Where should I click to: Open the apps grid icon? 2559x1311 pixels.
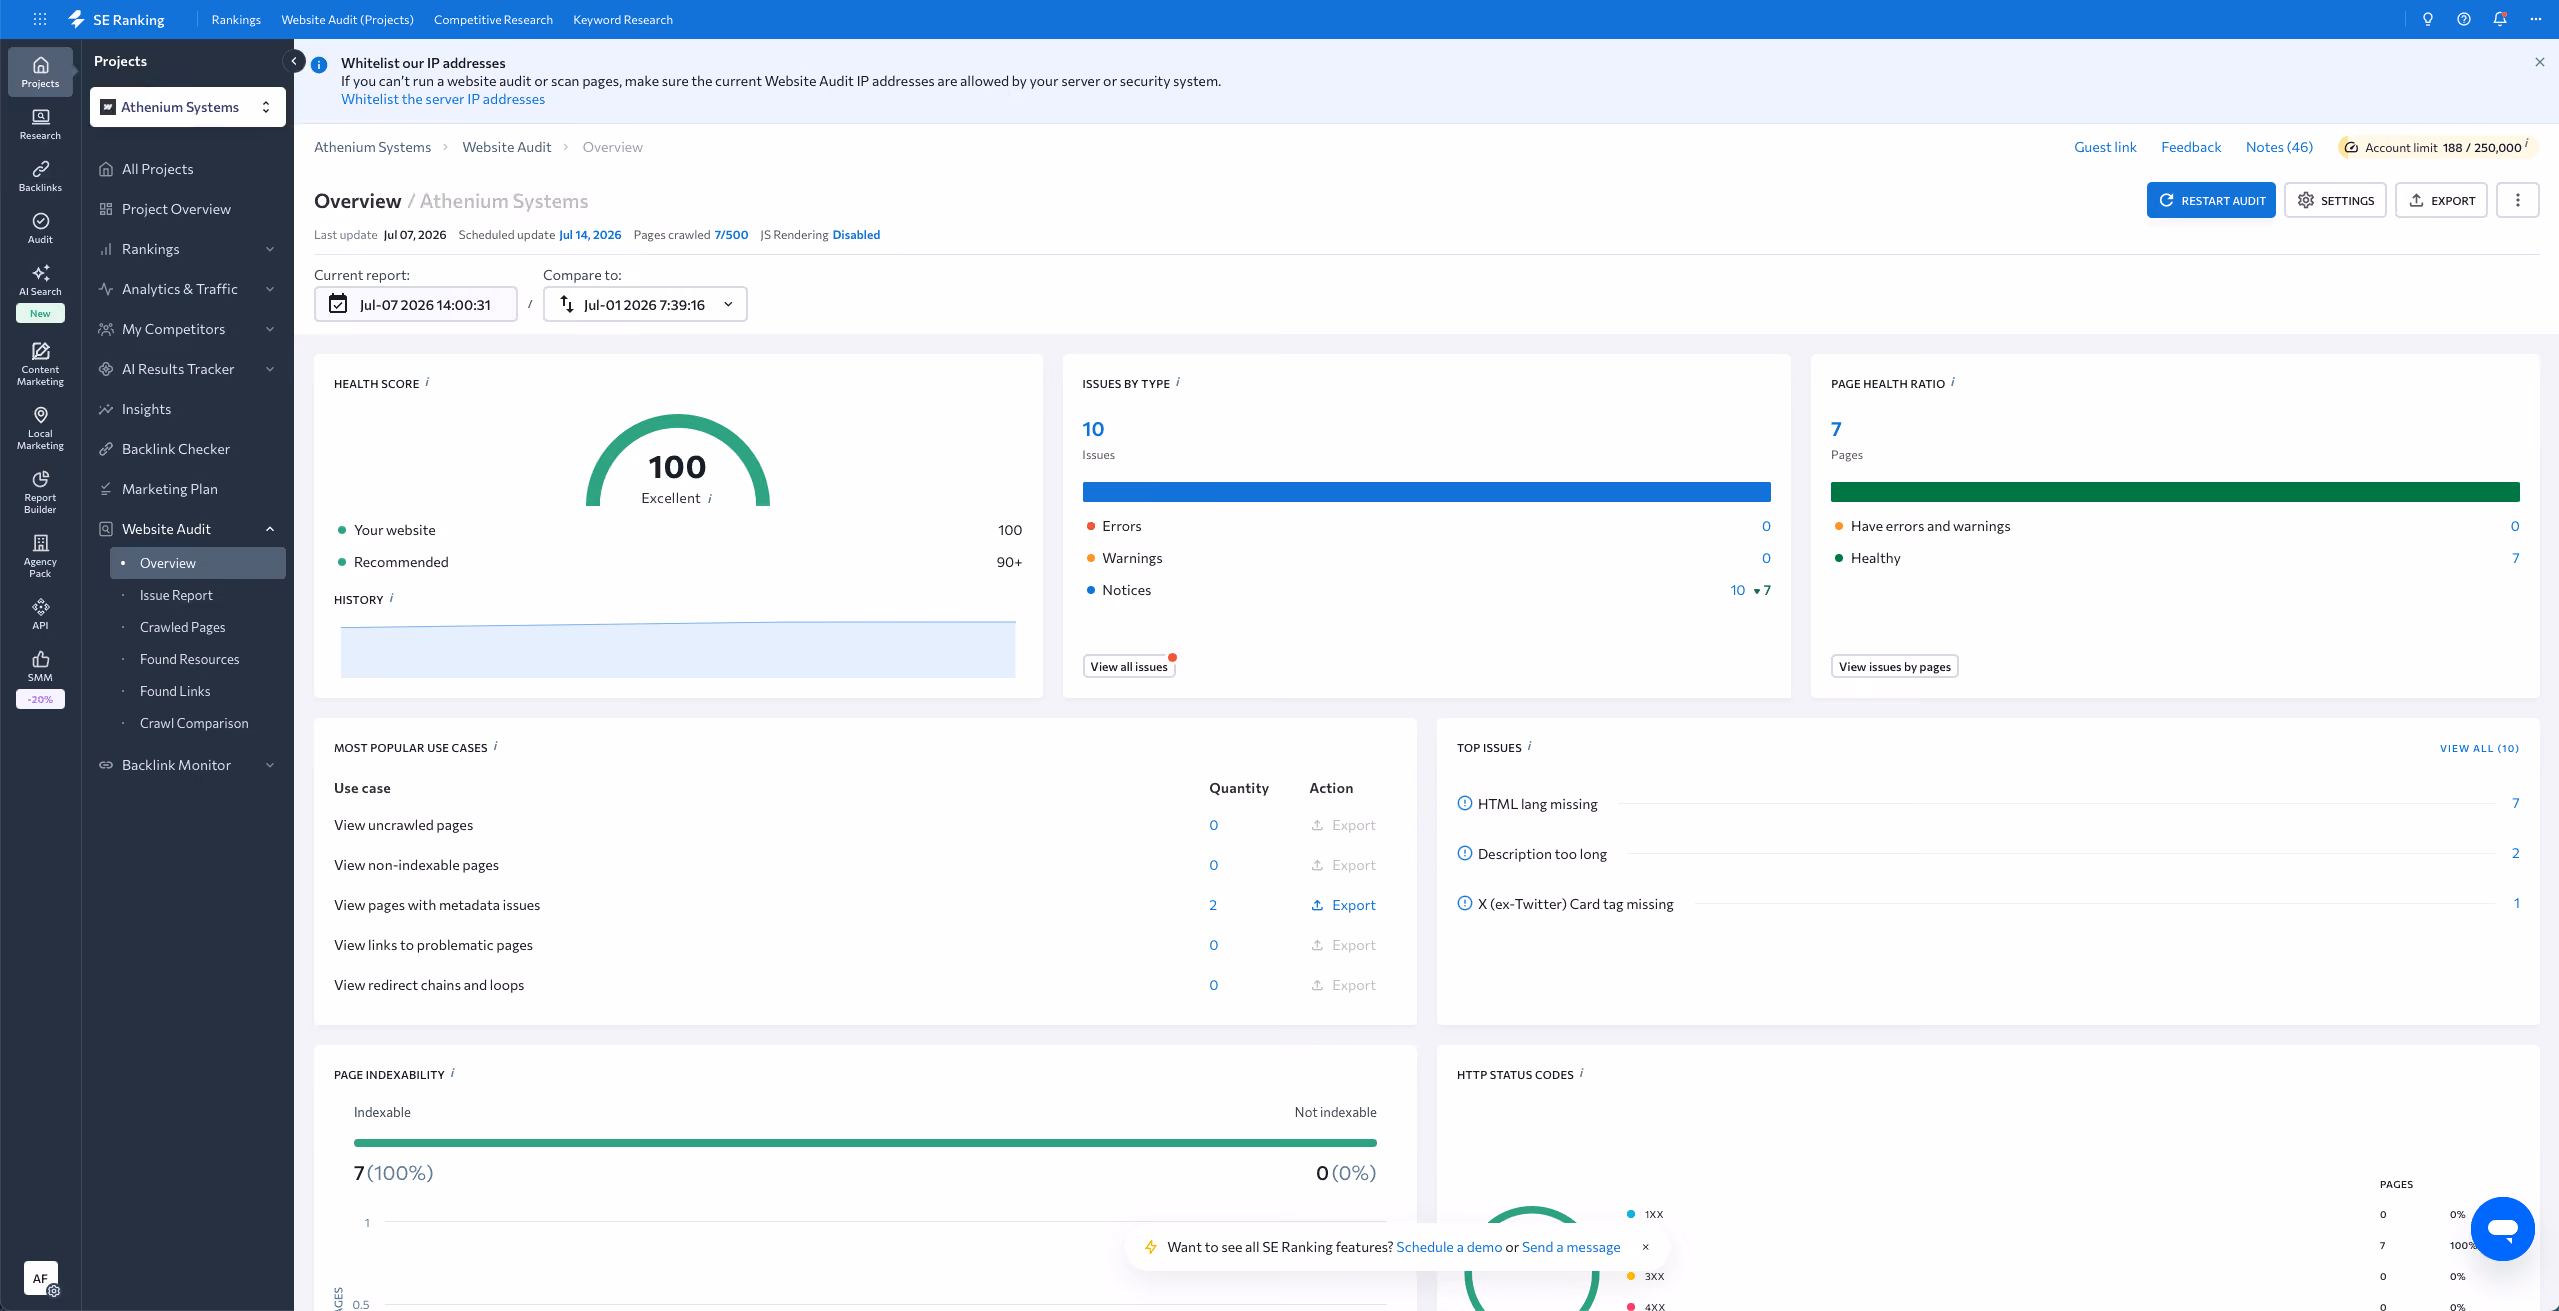point(40,19)
